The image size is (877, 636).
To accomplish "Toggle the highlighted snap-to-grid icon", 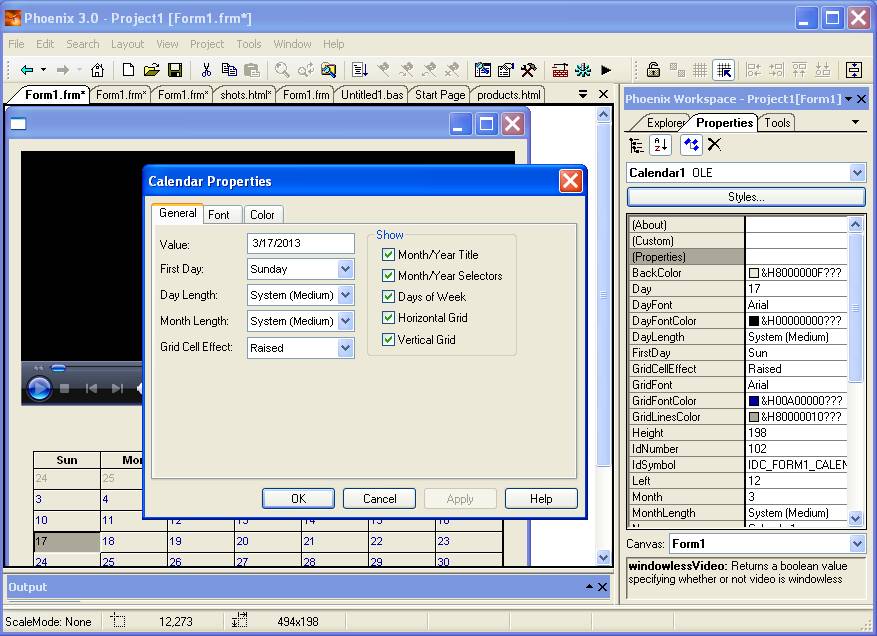I will (724, 70).
